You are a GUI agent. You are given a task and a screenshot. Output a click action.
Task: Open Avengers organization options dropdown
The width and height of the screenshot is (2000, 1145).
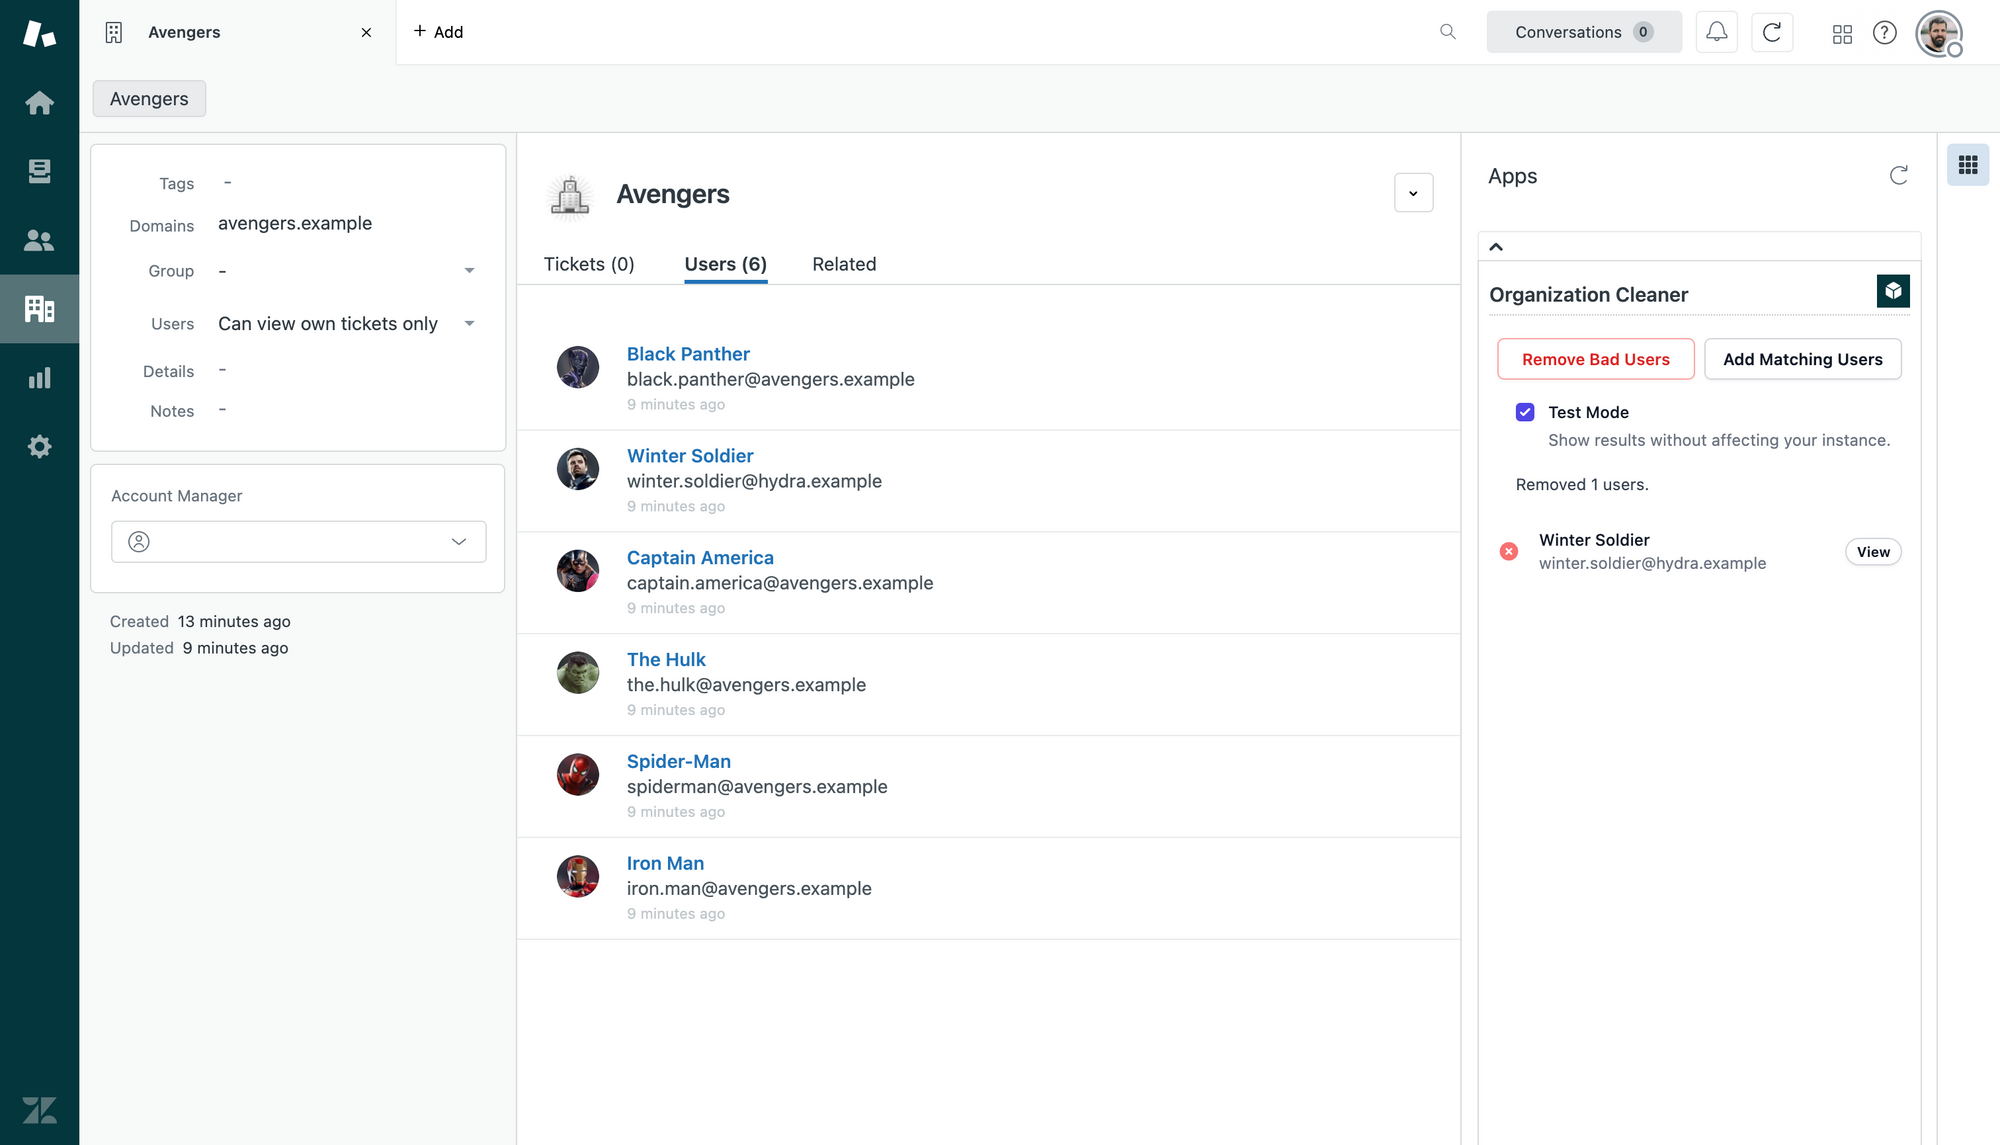pos(1413,193)
